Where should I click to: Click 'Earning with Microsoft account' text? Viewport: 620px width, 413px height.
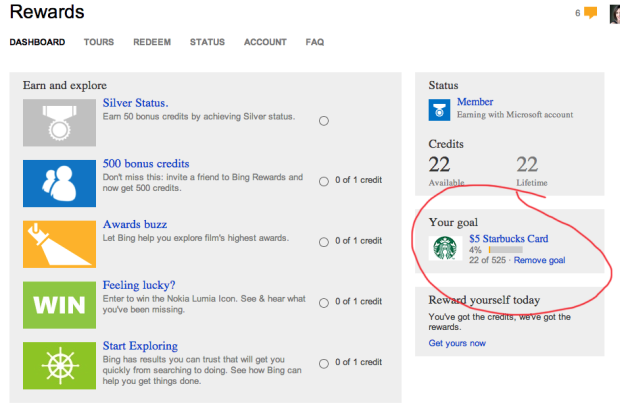point(515,115)
